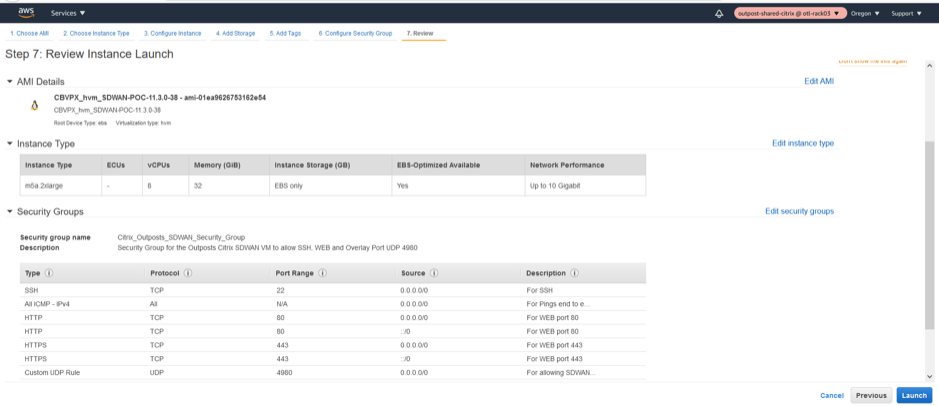Image resolution: width=939 pixels, height=406 pixels.
Task: Open the Oregon region dropdown
Action: pos(865,13)
